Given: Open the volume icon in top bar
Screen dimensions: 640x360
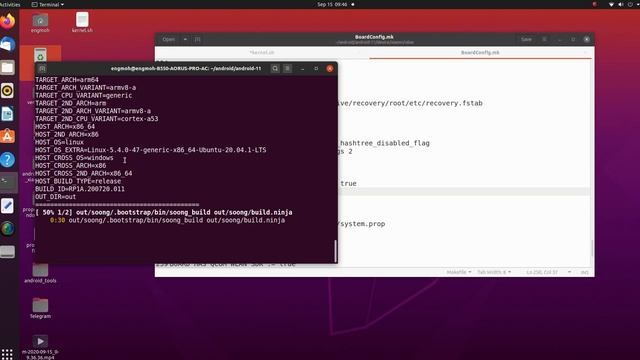Looking at the screenshot, I should tap(620, 4).
